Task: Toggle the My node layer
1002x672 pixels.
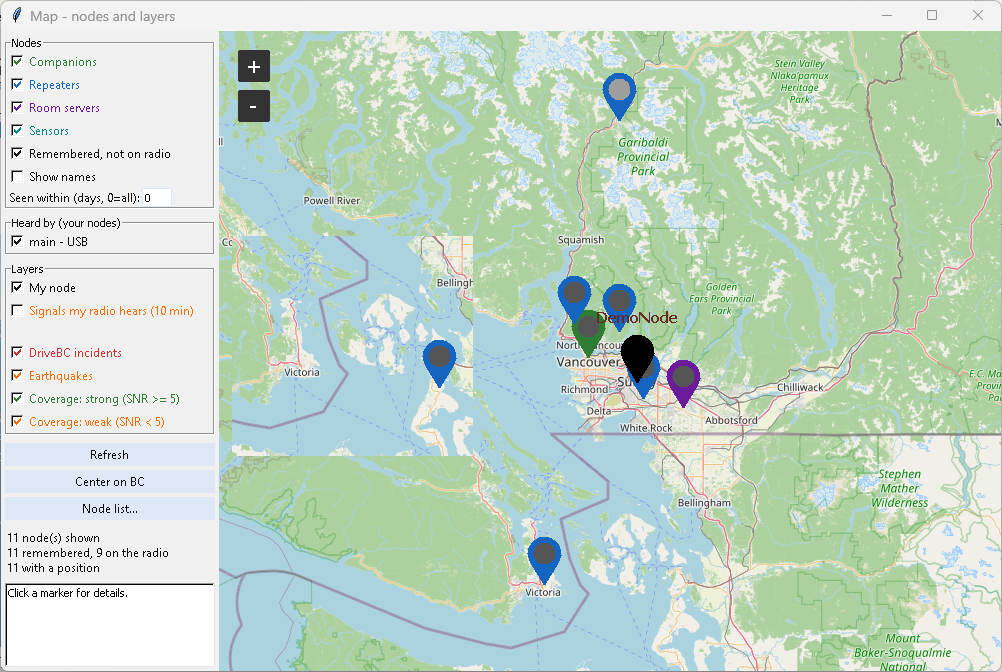Action: pos(17,287)
